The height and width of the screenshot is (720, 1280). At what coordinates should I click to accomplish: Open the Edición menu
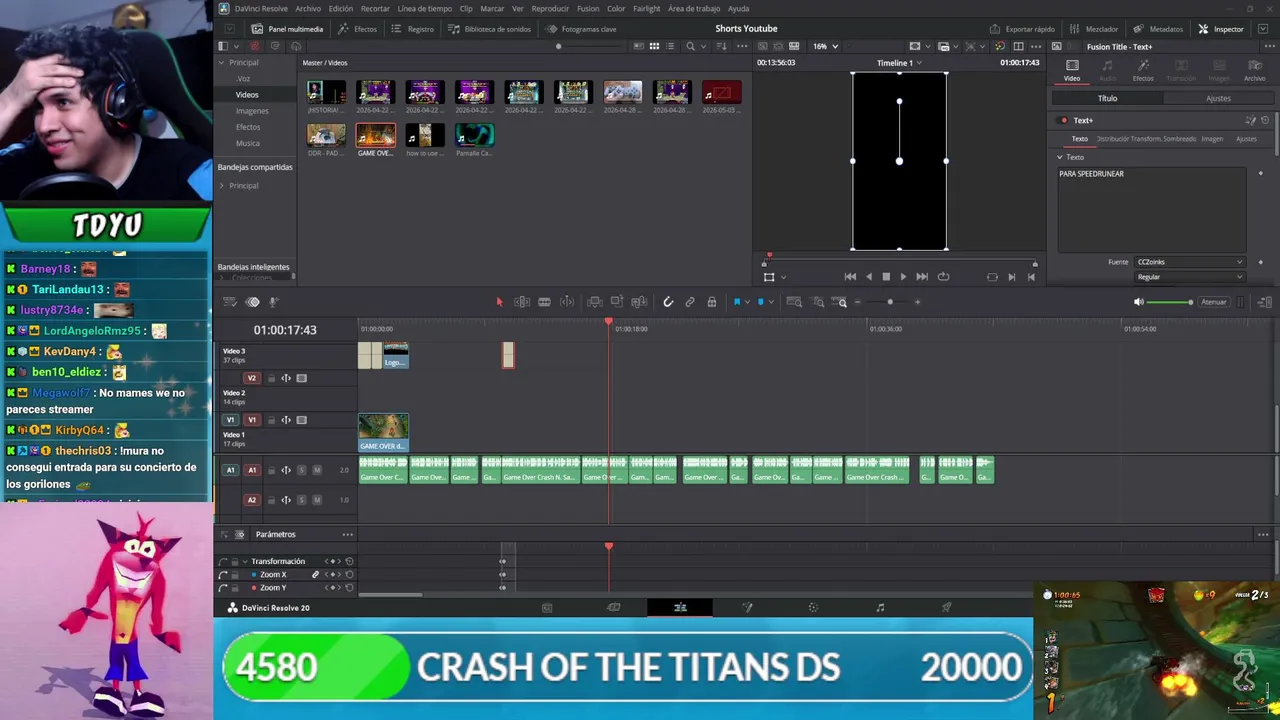[341, 9]
